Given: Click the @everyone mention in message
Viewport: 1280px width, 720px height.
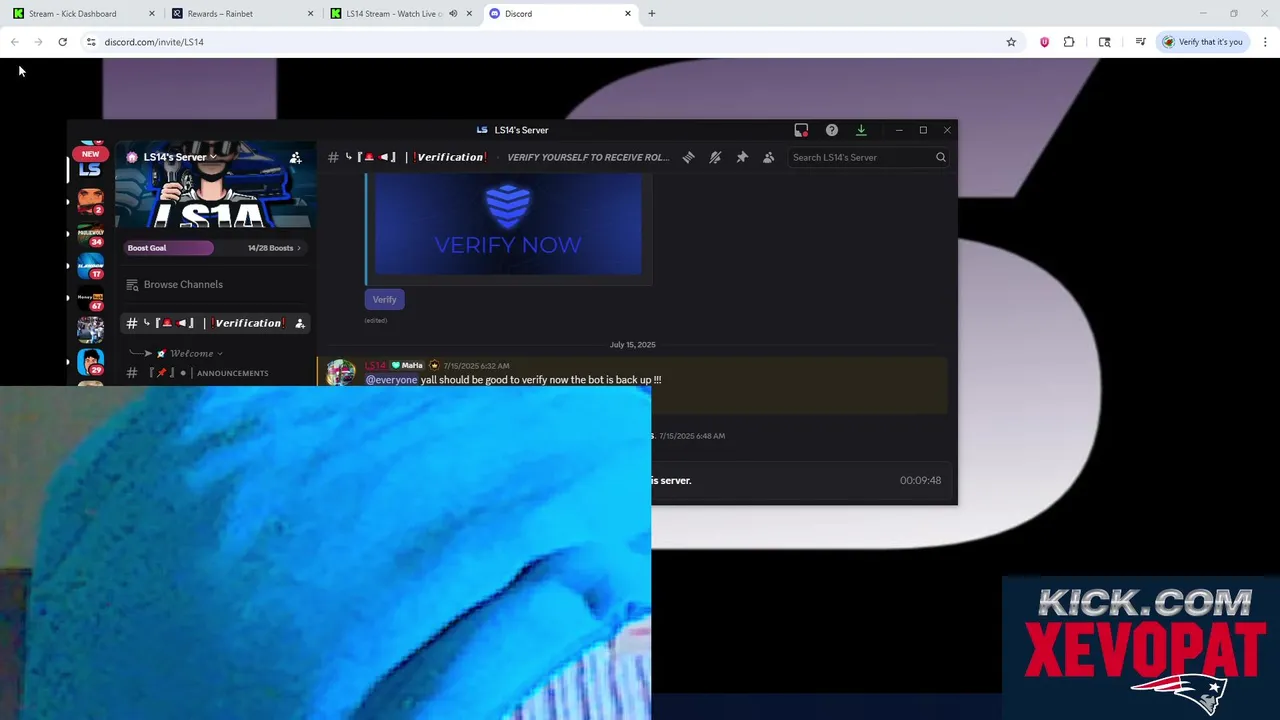Looking at the screenshot, I should [391, 380].
